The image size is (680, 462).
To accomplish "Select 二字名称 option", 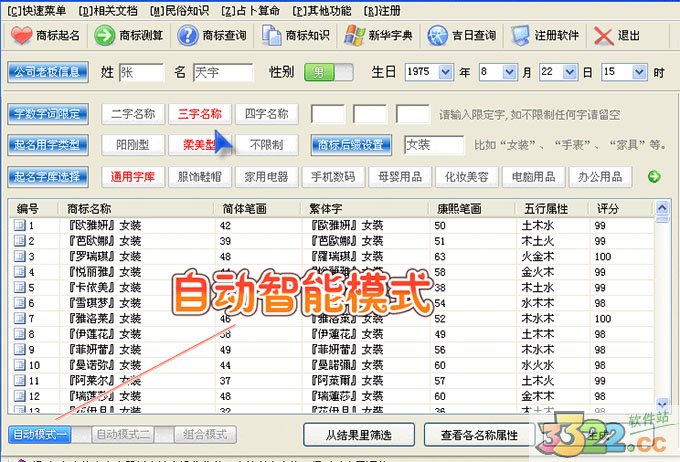I will point(133,114).
